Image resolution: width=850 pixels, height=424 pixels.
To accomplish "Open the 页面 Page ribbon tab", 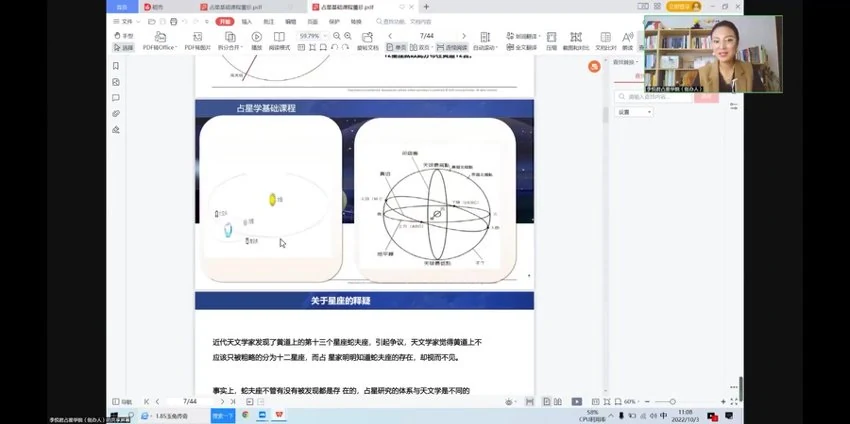I will click(313, 22).
